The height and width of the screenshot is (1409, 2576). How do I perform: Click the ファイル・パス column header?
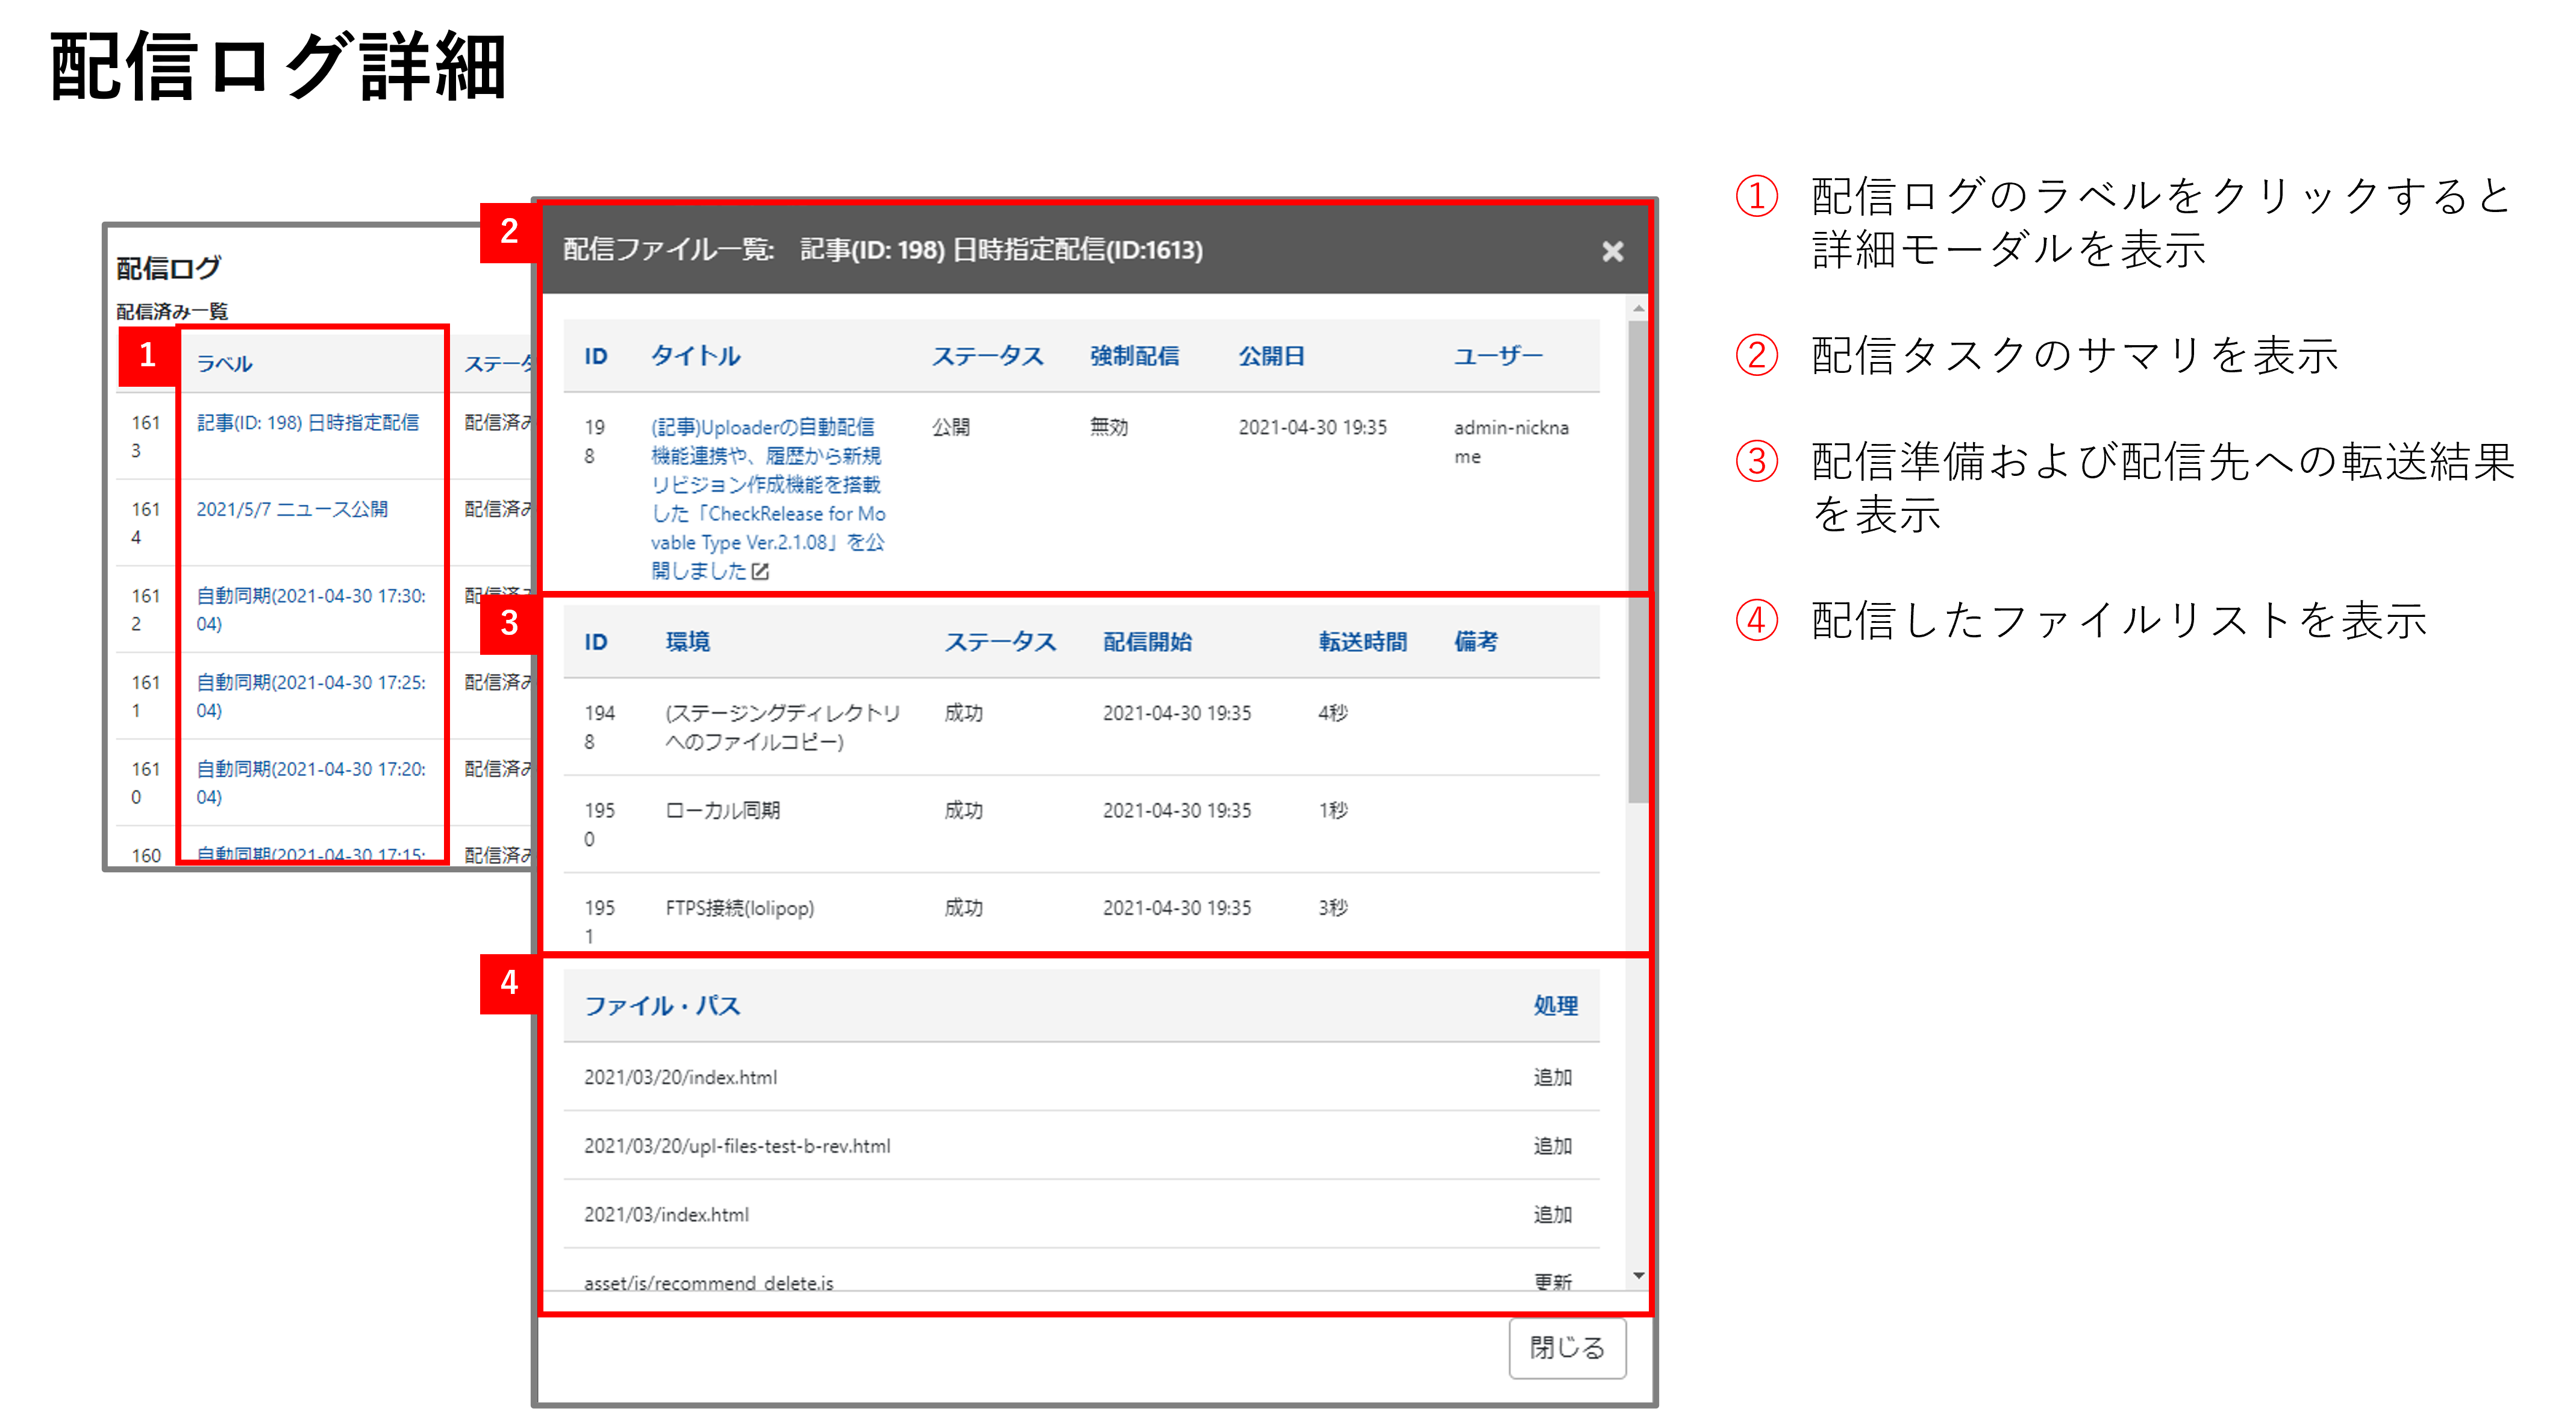[x=662, y=1006]
